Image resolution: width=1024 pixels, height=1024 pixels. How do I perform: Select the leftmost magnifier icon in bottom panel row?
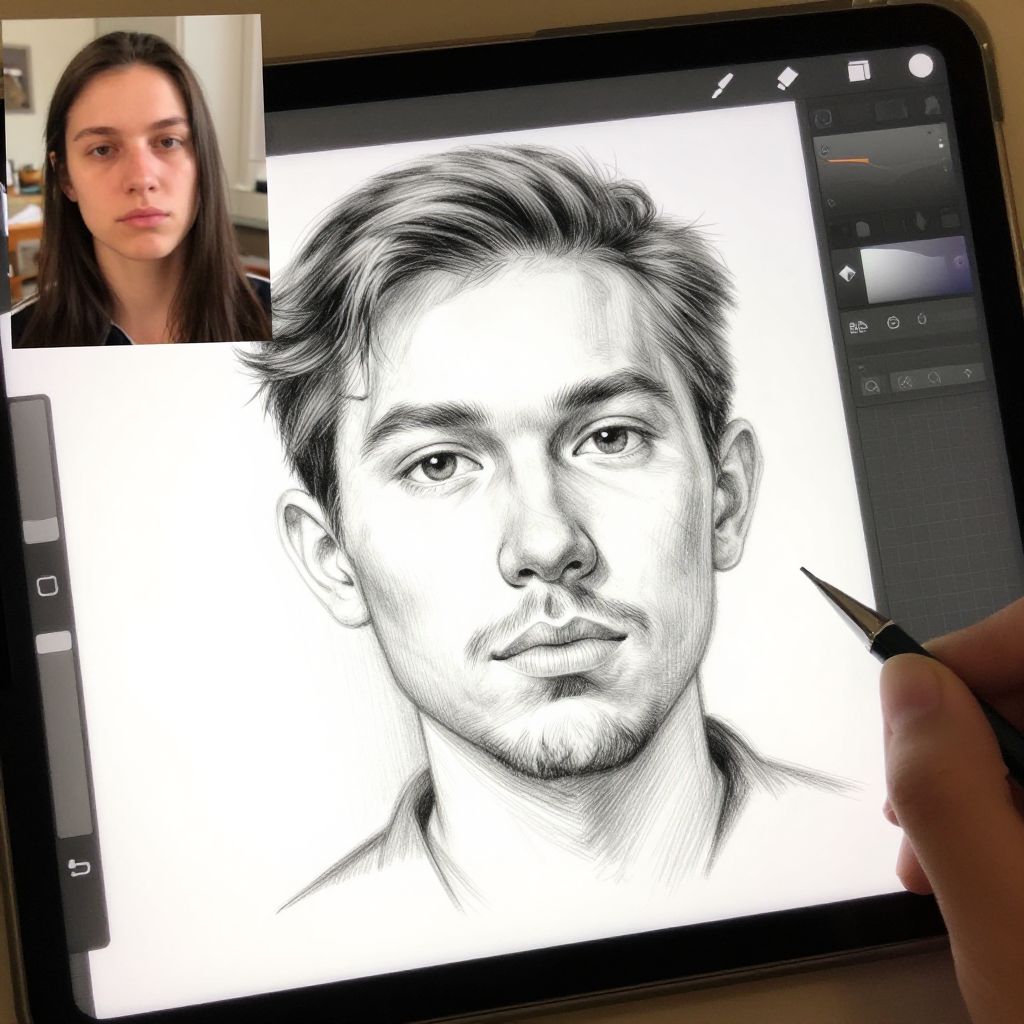click(x=871, y=385)
